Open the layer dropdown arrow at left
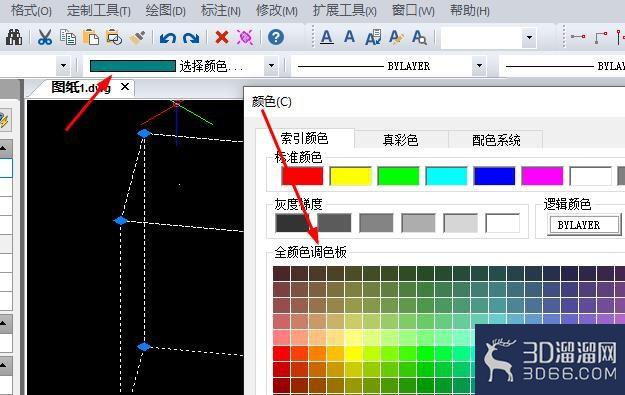Viewport: 625px width, 395px height. coord(63,65)
